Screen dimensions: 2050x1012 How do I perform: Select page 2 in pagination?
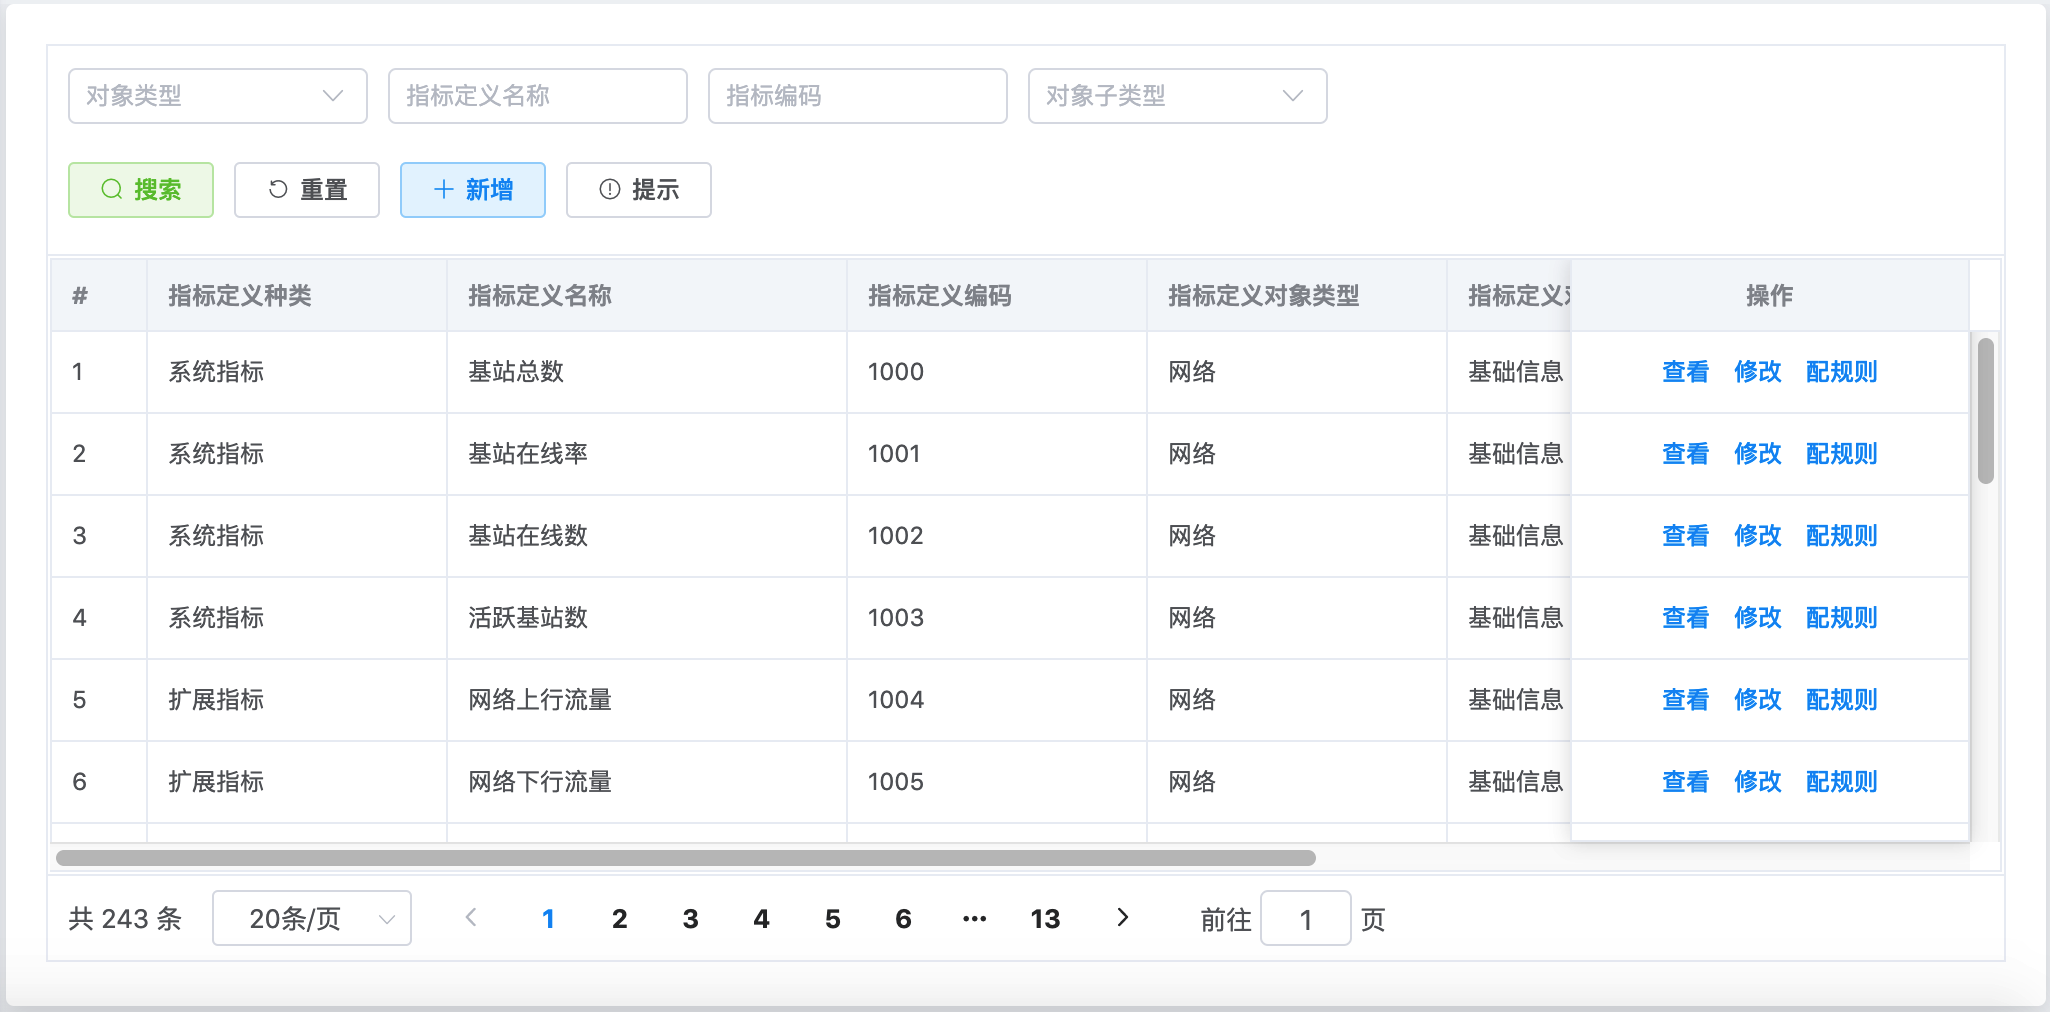coord(619,919)
